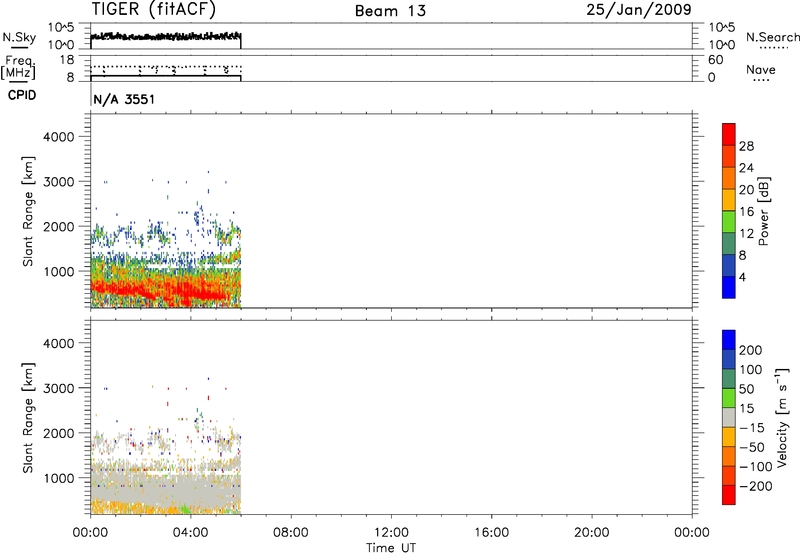The height and width of the screenshot is (554, 800).
Task: Click the "N.Search" legend label
Action: pos(772,37)
